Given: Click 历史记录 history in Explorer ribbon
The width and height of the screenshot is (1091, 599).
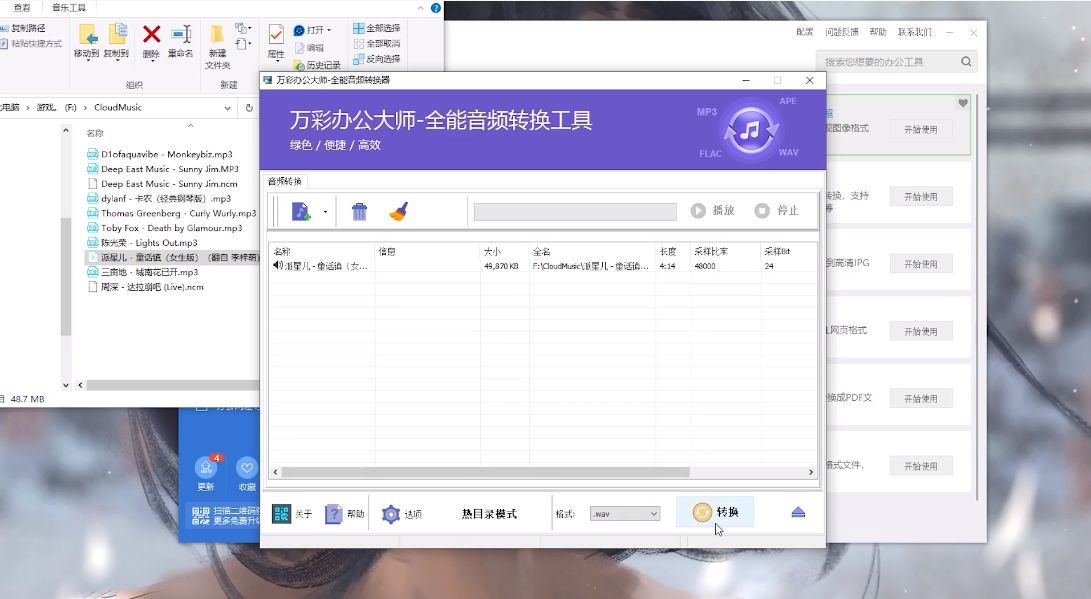Looking at the screenshot, I should click(317, 65).
